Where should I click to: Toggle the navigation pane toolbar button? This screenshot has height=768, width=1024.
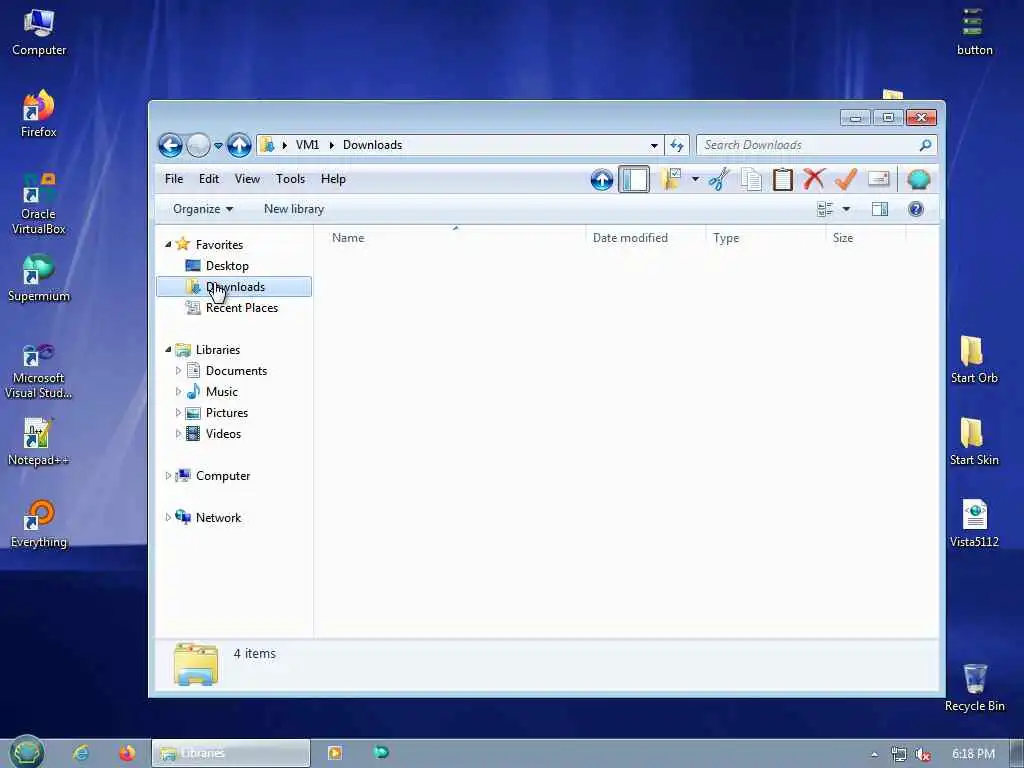pyautogui.click(x=633, y=180)
